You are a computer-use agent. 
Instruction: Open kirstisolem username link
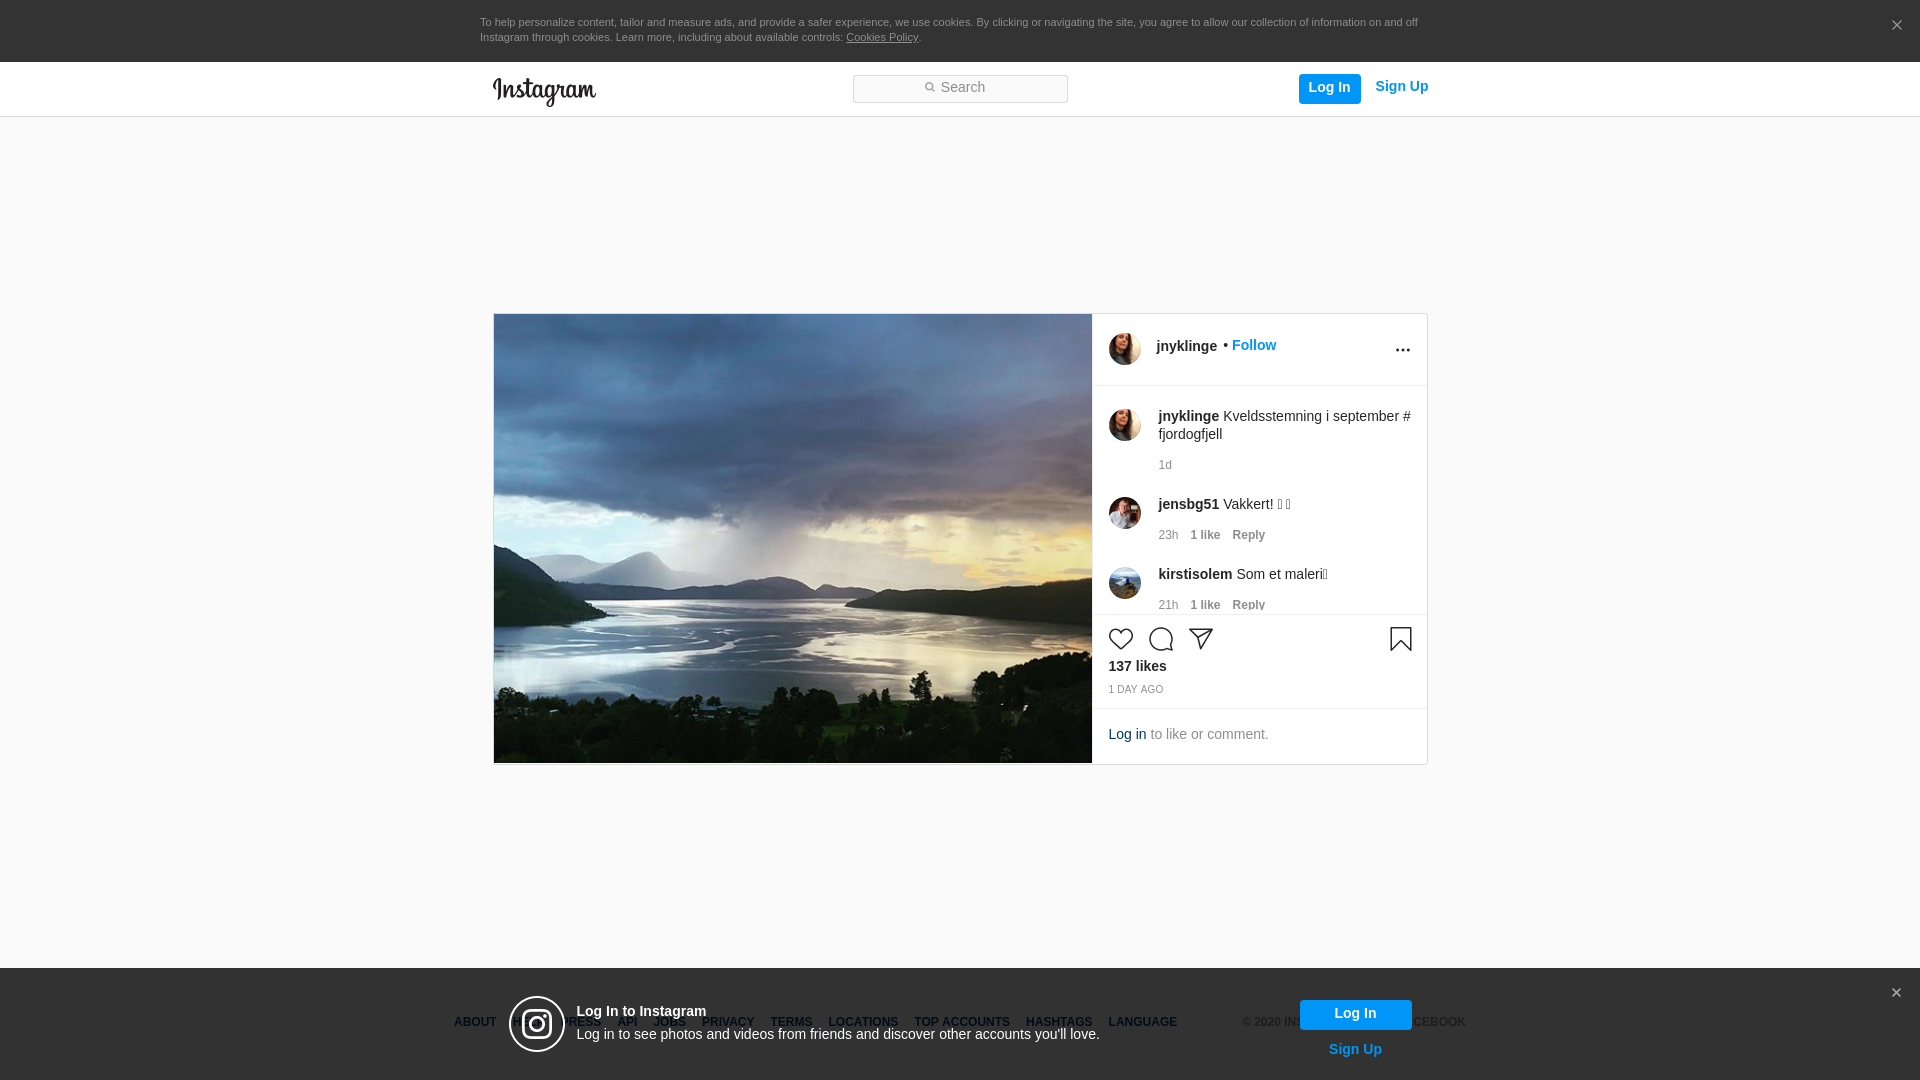tap(1195, 574)
